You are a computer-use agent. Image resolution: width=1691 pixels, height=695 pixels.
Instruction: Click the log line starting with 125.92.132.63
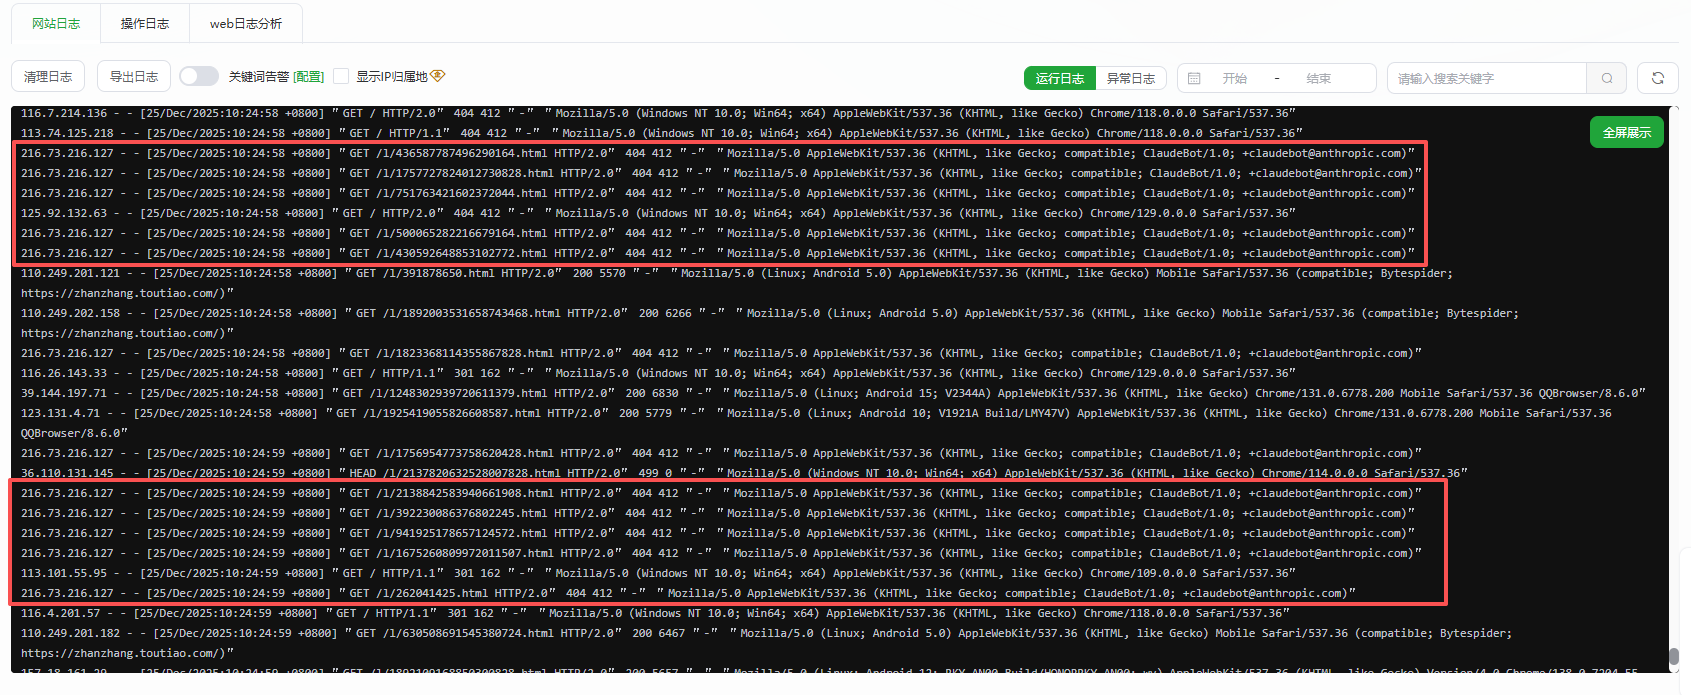[x=658, y=213]
